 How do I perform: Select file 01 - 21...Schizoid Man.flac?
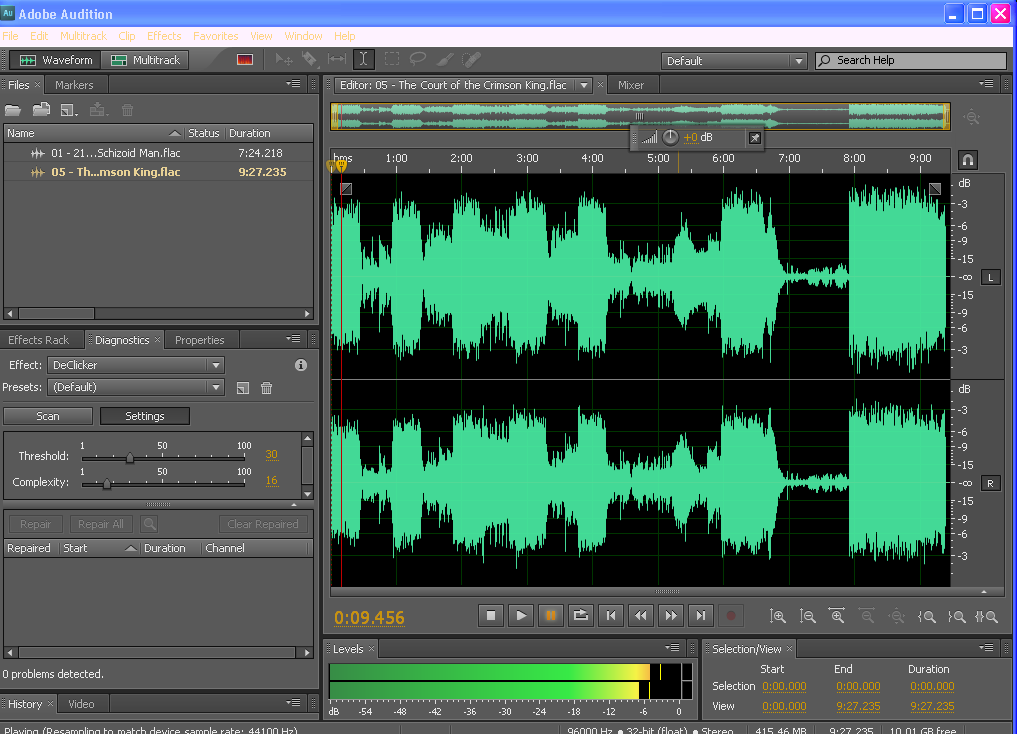[158, 153]
